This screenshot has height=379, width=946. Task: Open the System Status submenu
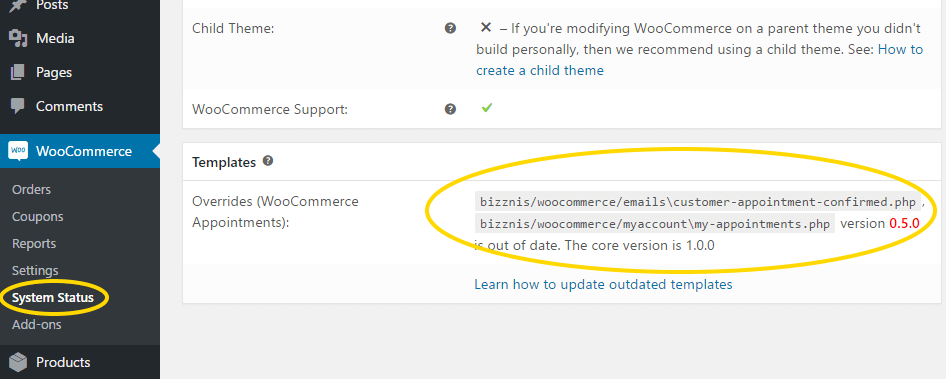(53, 298)
